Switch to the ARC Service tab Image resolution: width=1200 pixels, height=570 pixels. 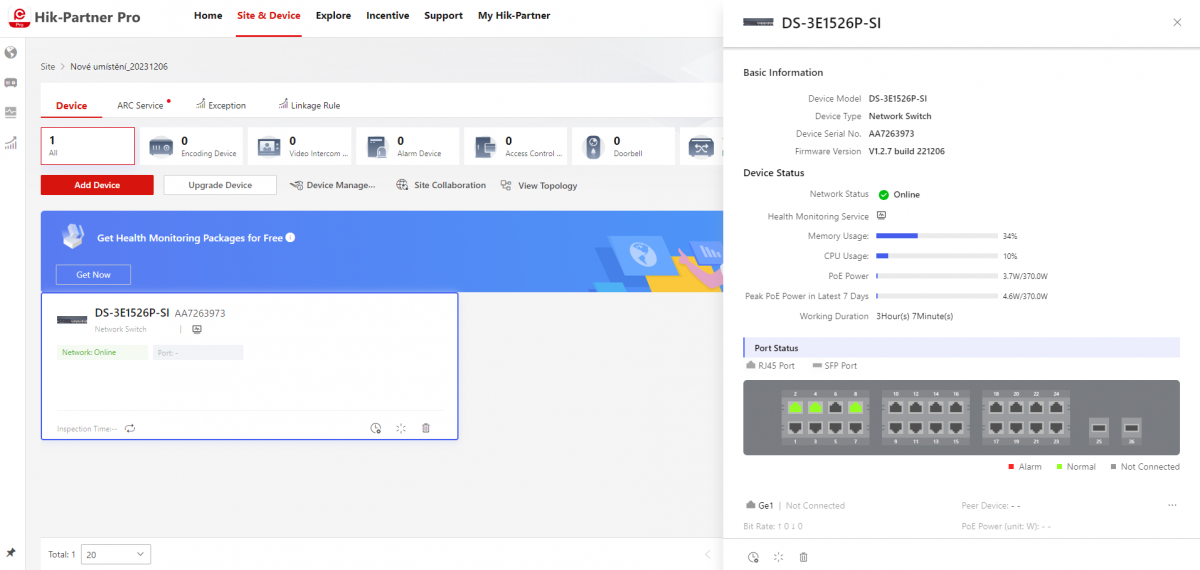coord(140,105)
